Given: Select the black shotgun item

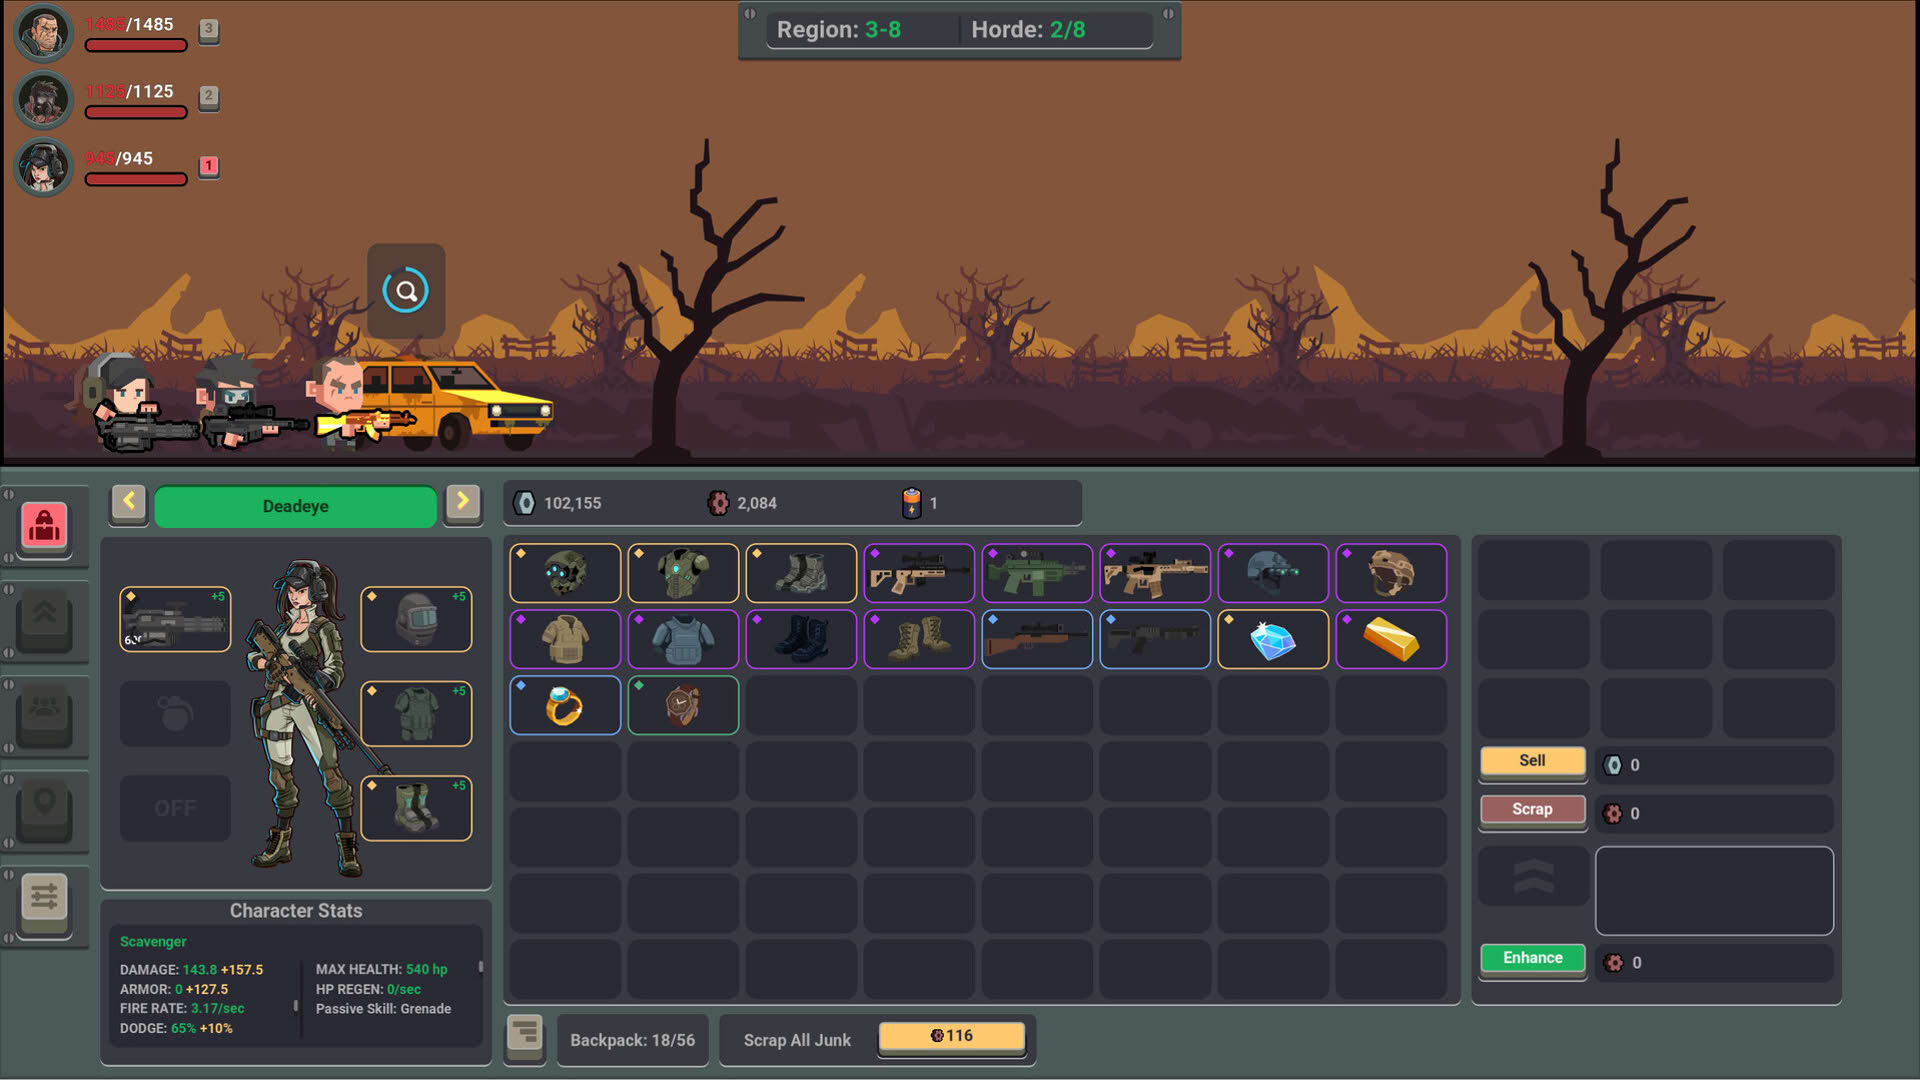Looking at the screenshot, I should [1155, 639].
